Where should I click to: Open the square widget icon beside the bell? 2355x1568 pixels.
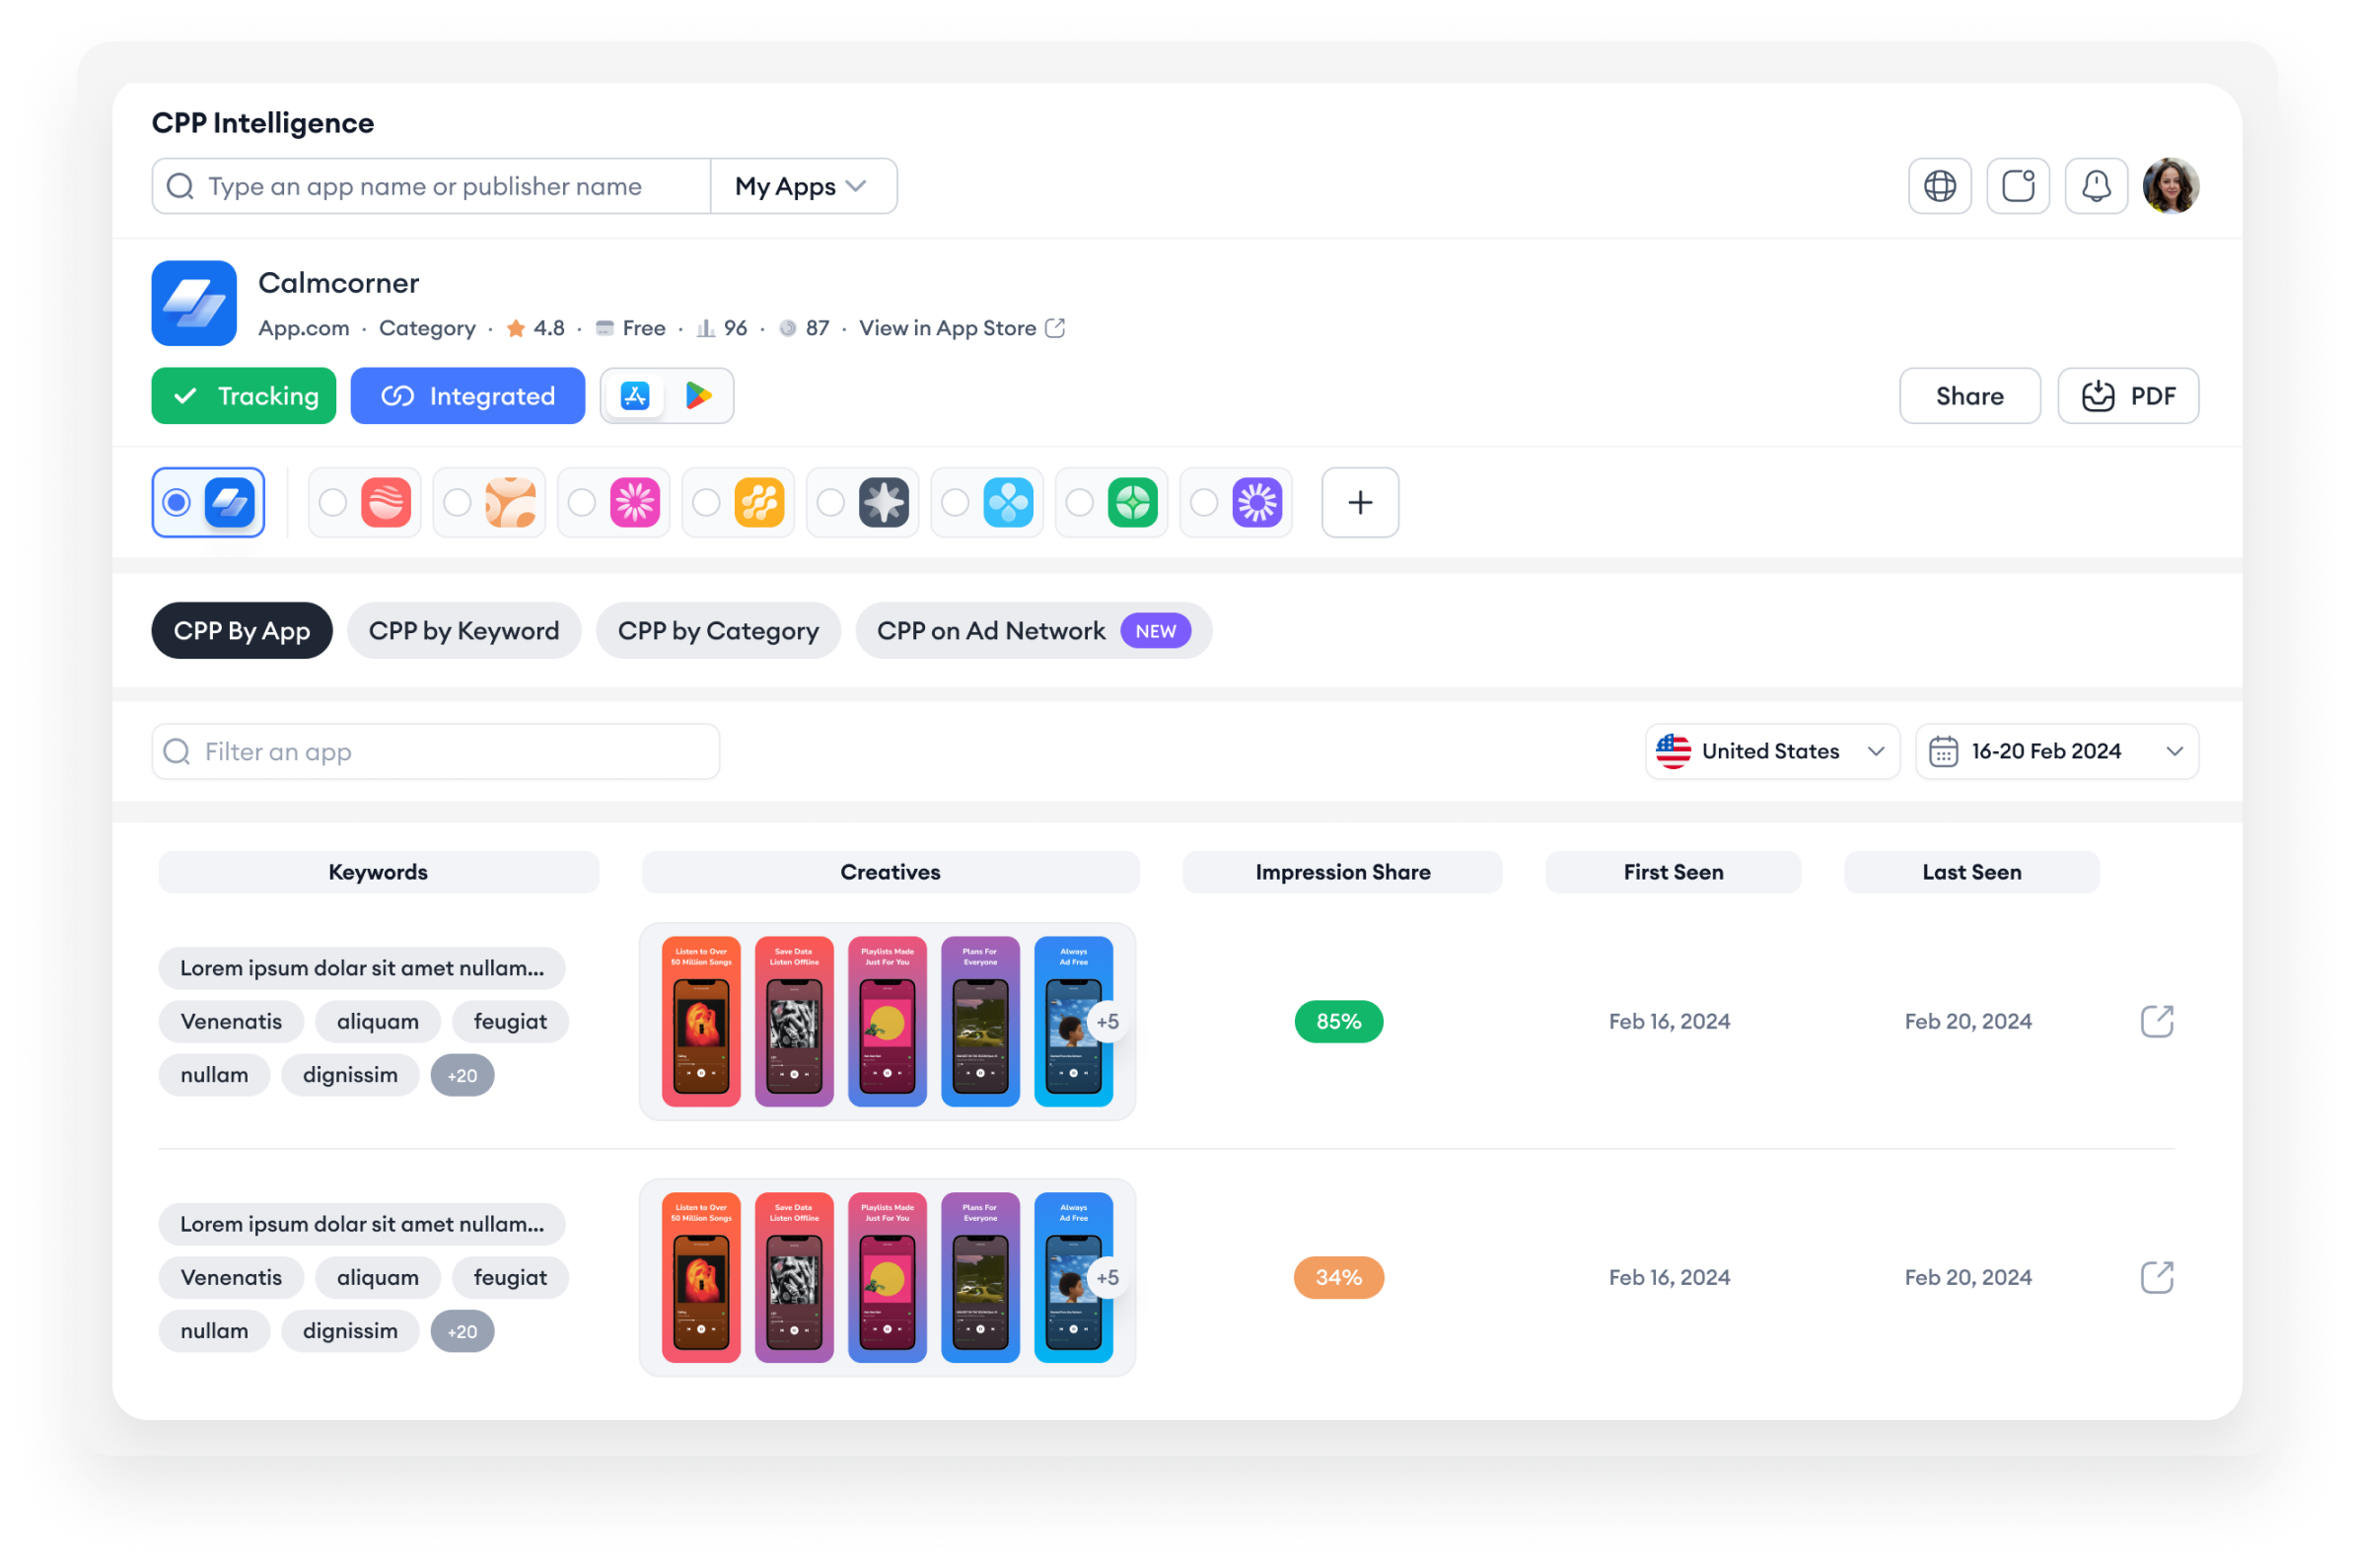coord(2017,186)
